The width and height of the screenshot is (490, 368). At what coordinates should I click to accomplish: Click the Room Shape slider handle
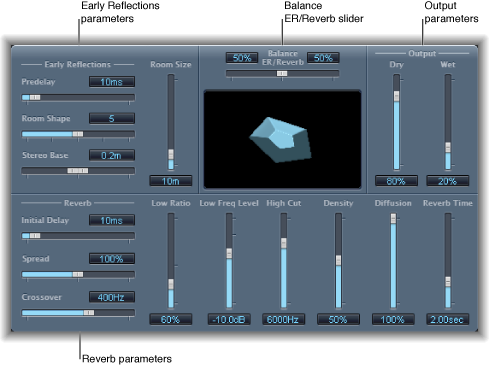pyautogui.click(x=78, y=134)
